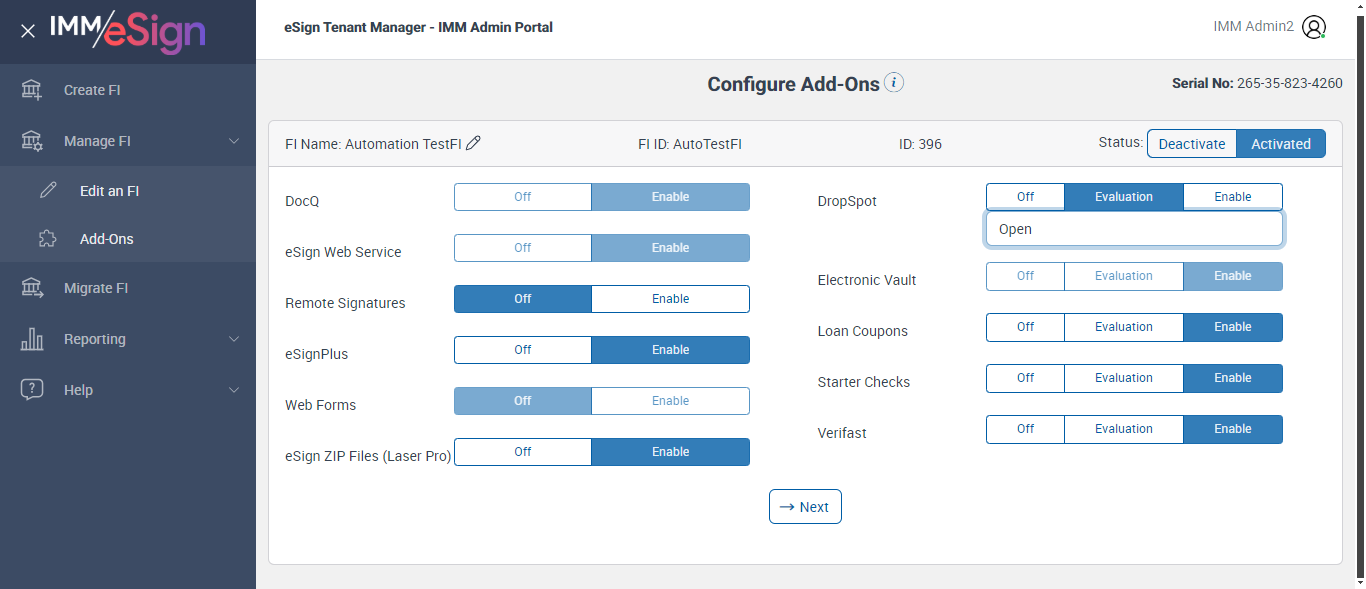Turn Off the eSignPlus add-on
Image resolution: width=1366 pixels, height=589 pixels.
522,350
